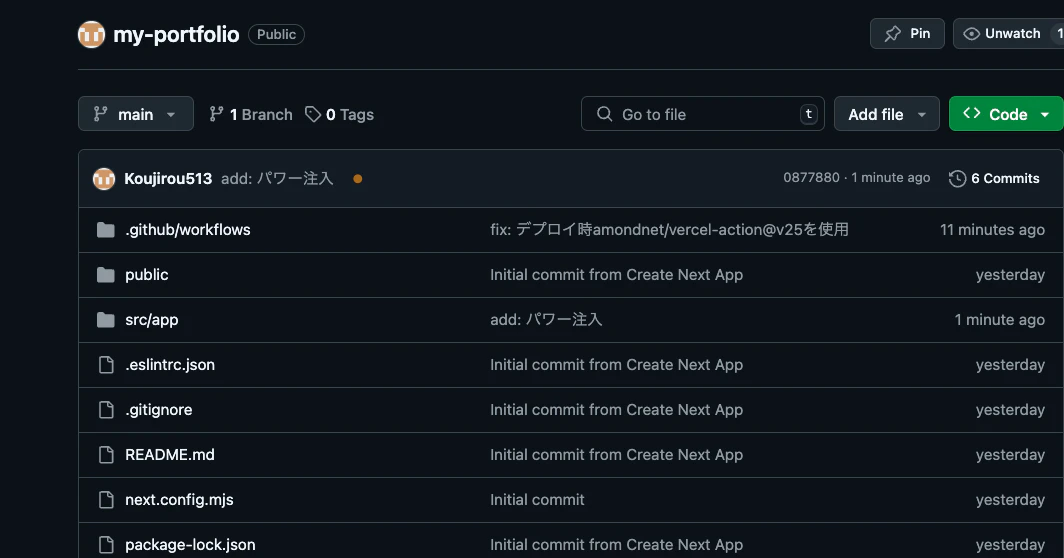Open the .github/workflows folder icon

(106, 230)
